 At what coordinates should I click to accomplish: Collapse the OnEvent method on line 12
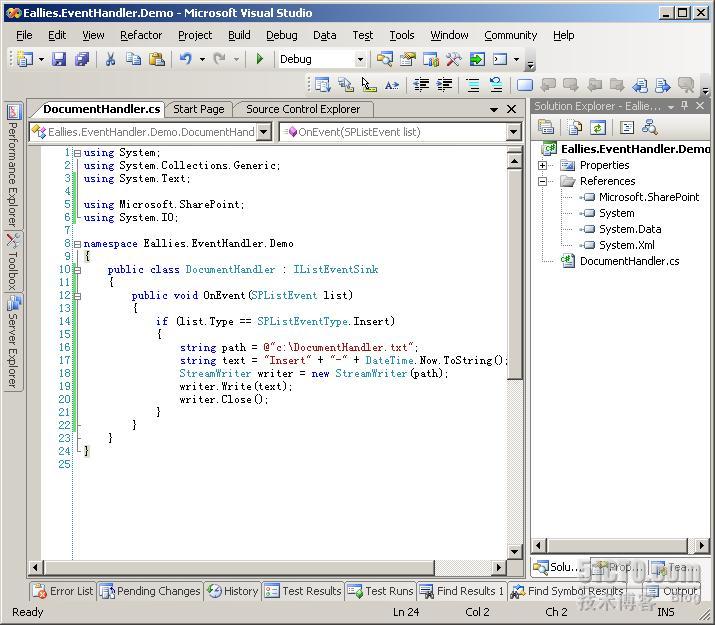(78, 296)
